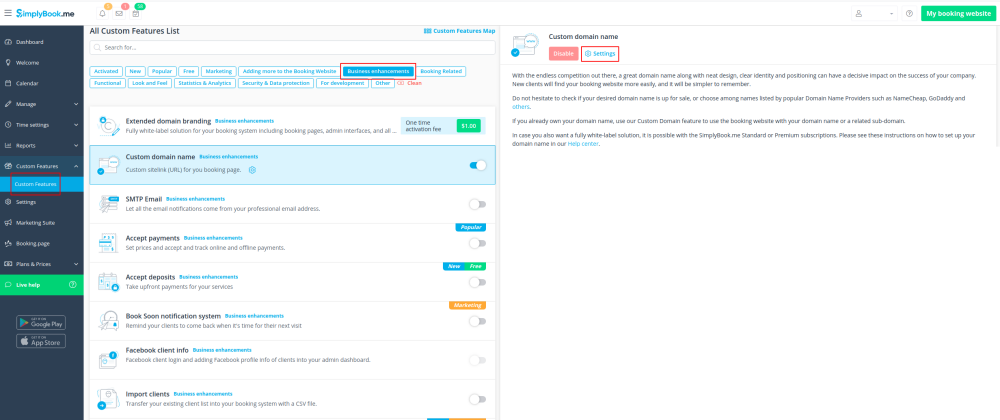
Task: Enable the SMTP Email toggle
Action: click(477, 204)
